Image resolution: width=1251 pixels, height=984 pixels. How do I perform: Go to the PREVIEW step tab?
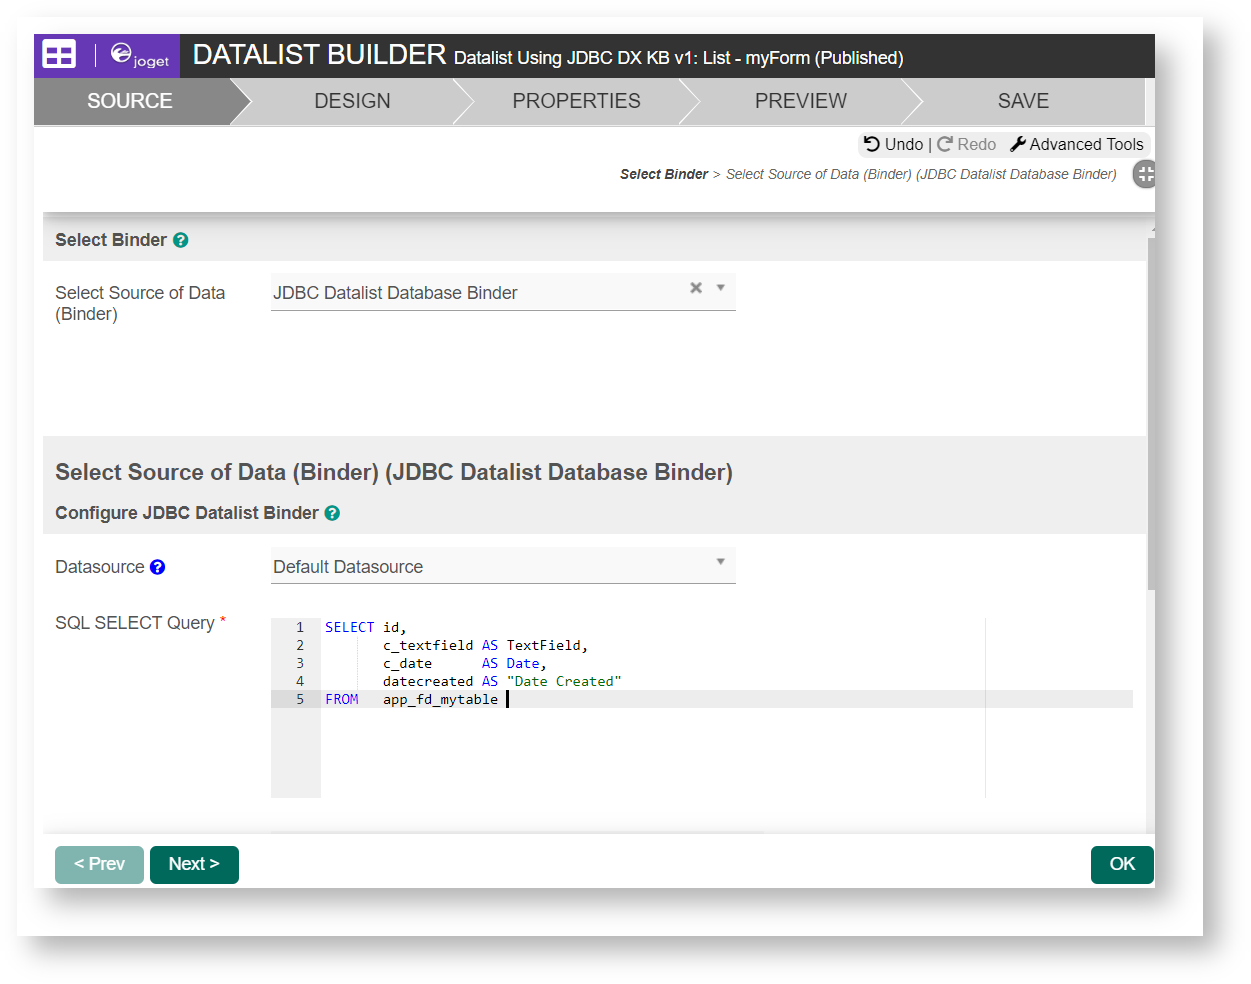pos(800,101)
